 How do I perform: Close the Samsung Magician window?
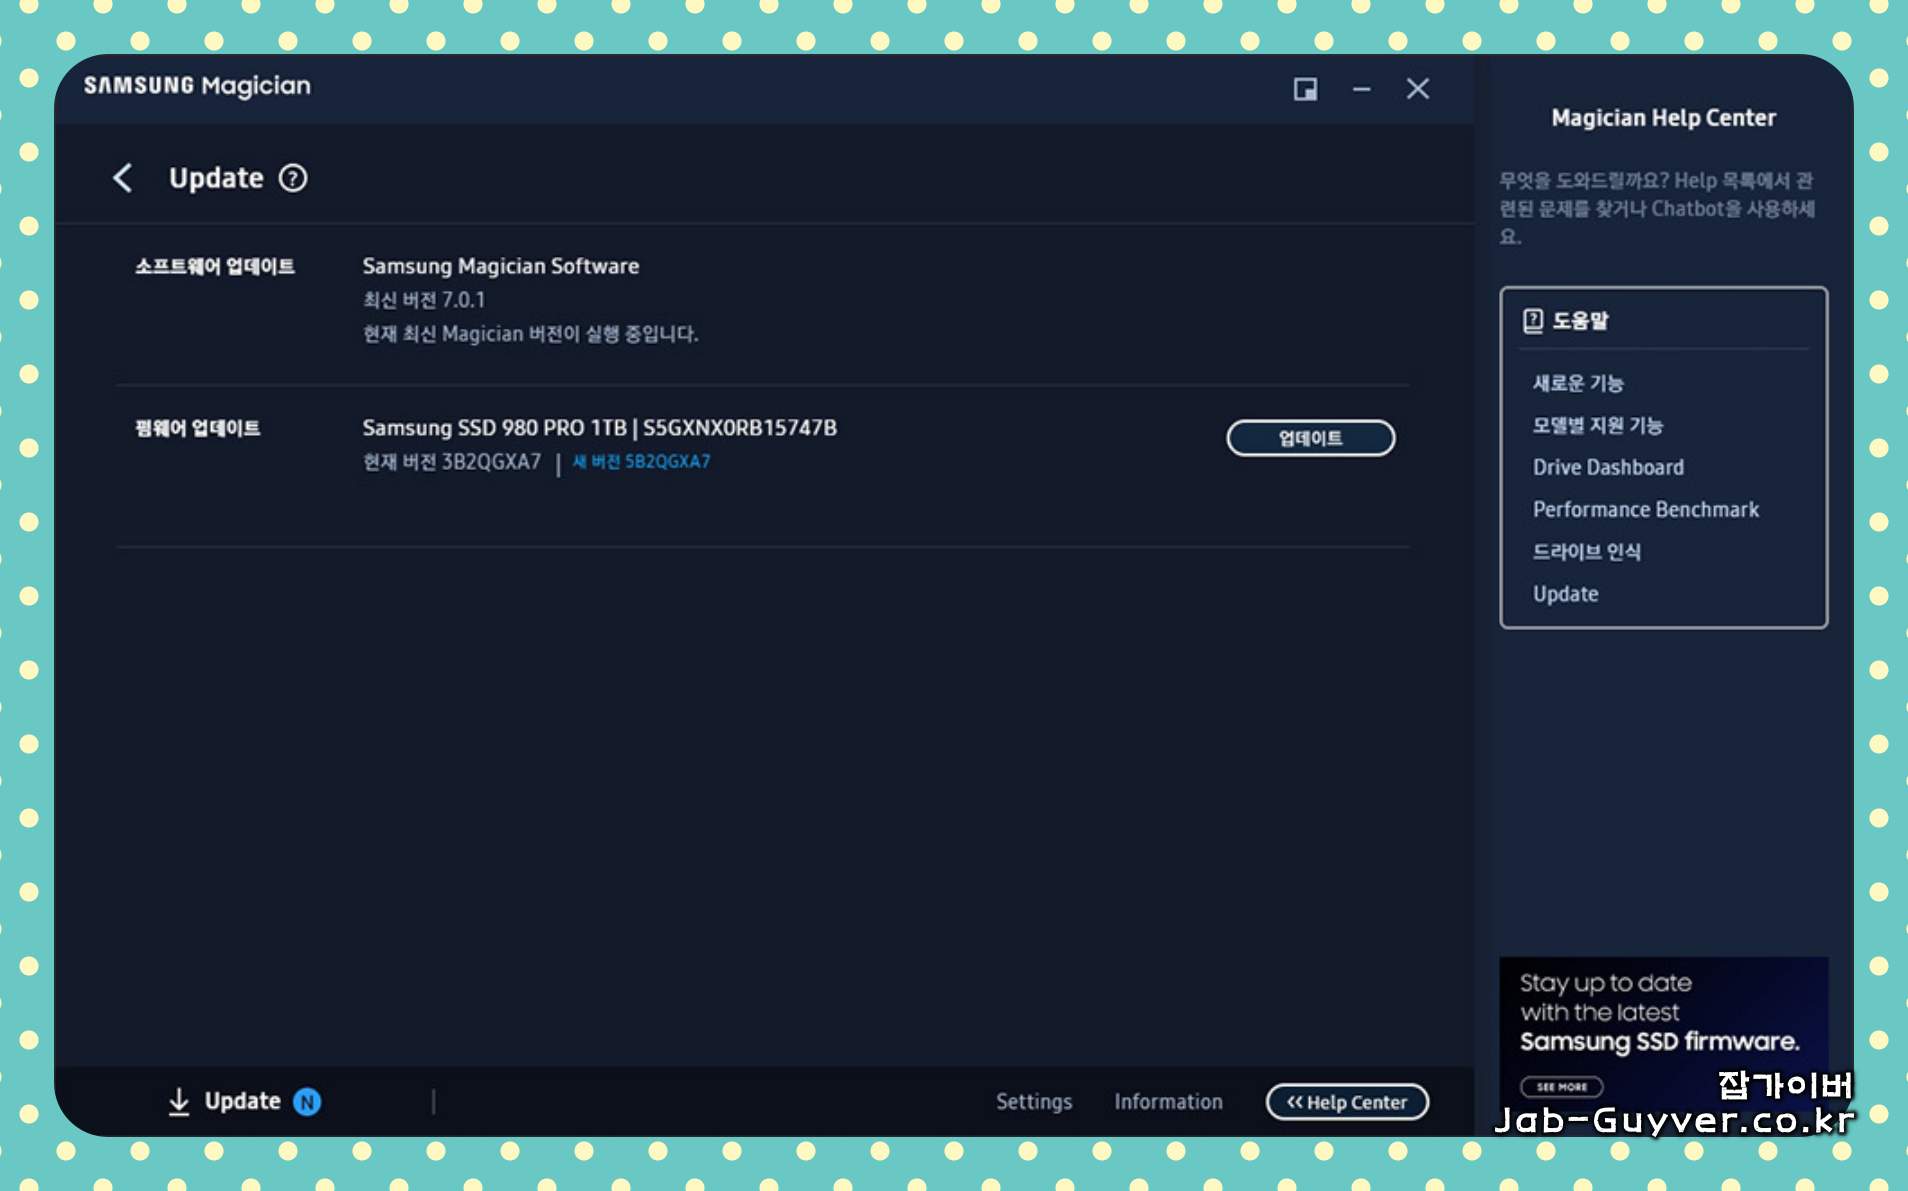click(1417, 89)
